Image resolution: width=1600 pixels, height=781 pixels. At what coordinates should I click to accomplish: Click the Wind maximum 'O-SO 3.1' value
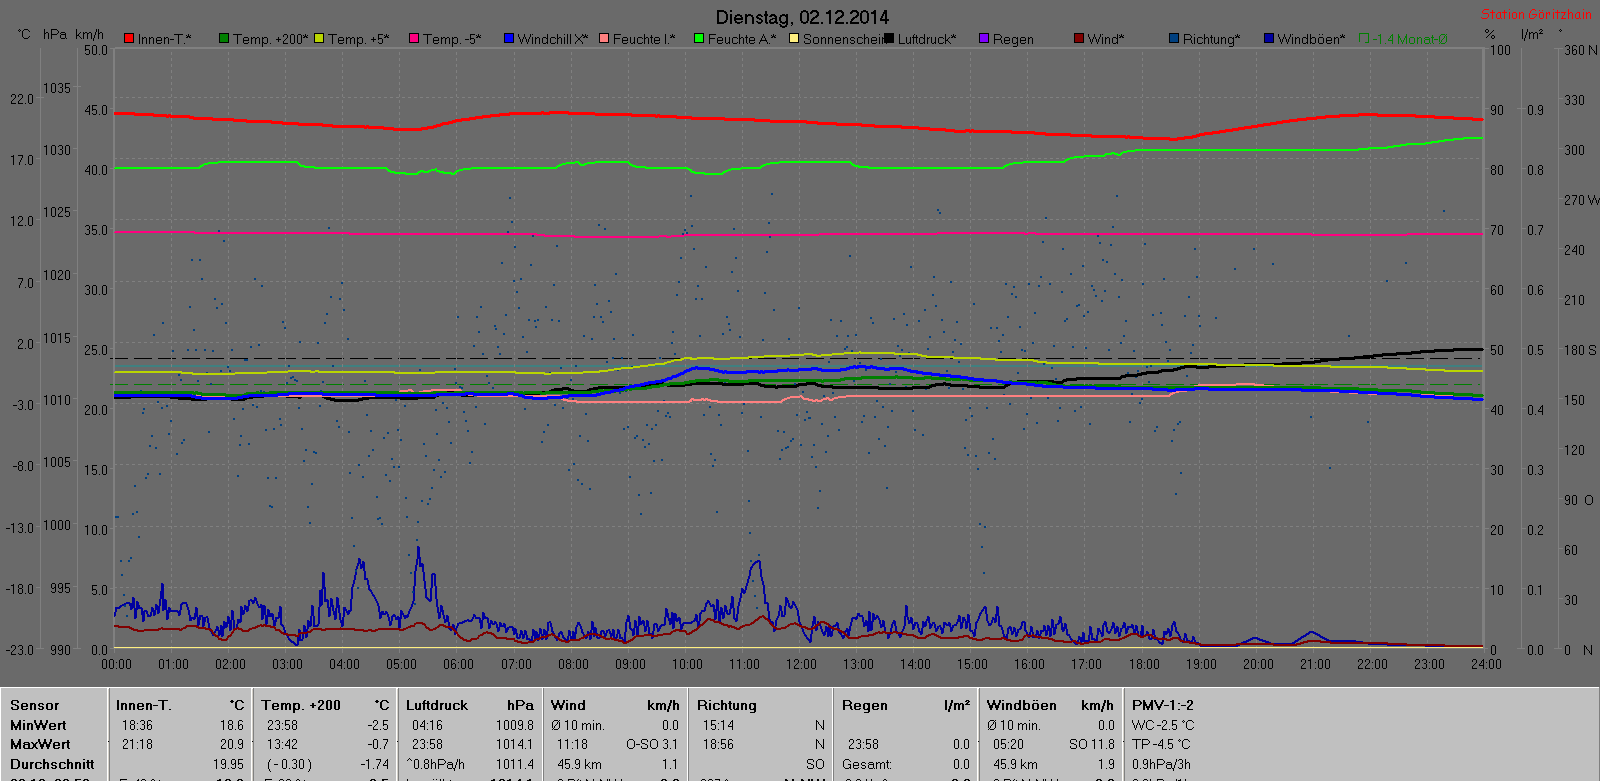click(652, 744)
